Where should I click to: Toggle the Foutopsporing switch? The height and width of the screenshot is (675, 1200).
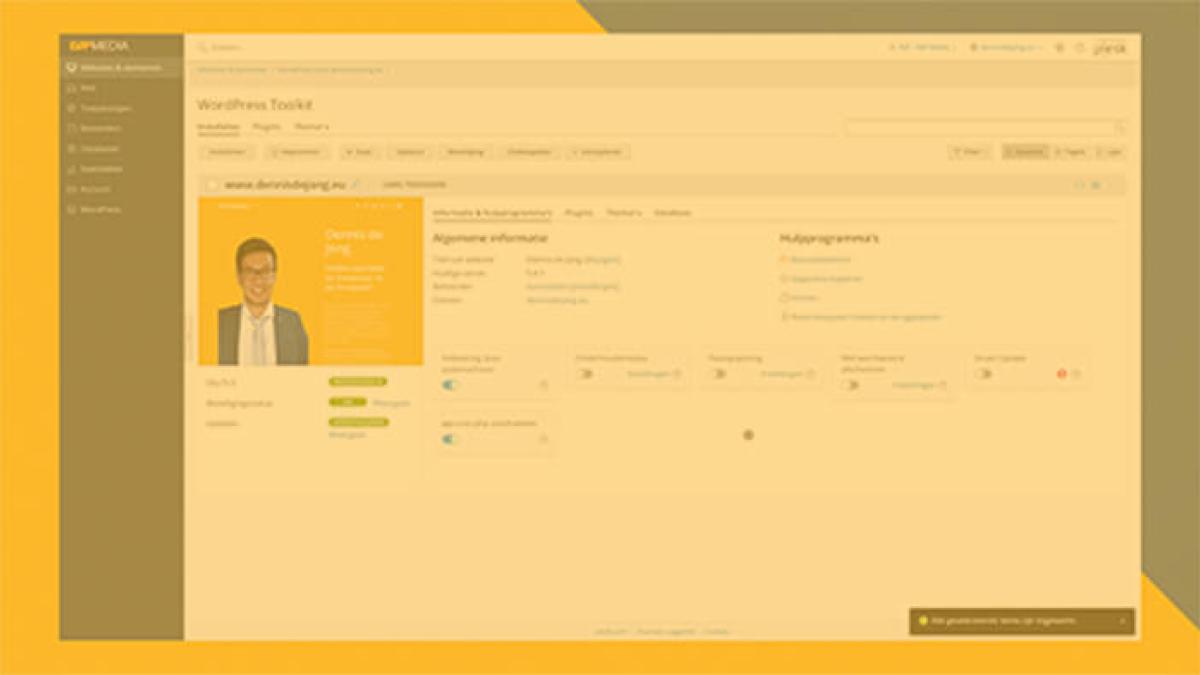718,374
